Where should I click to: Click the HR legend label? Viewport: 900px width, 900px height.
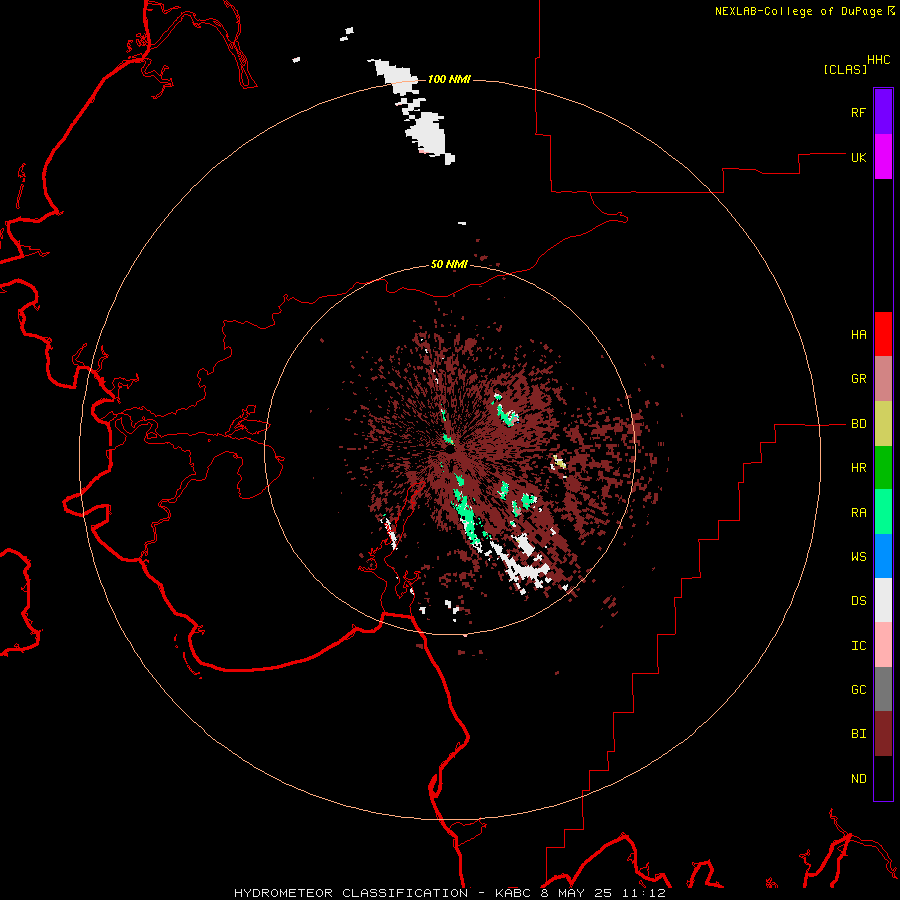point(858,468)
